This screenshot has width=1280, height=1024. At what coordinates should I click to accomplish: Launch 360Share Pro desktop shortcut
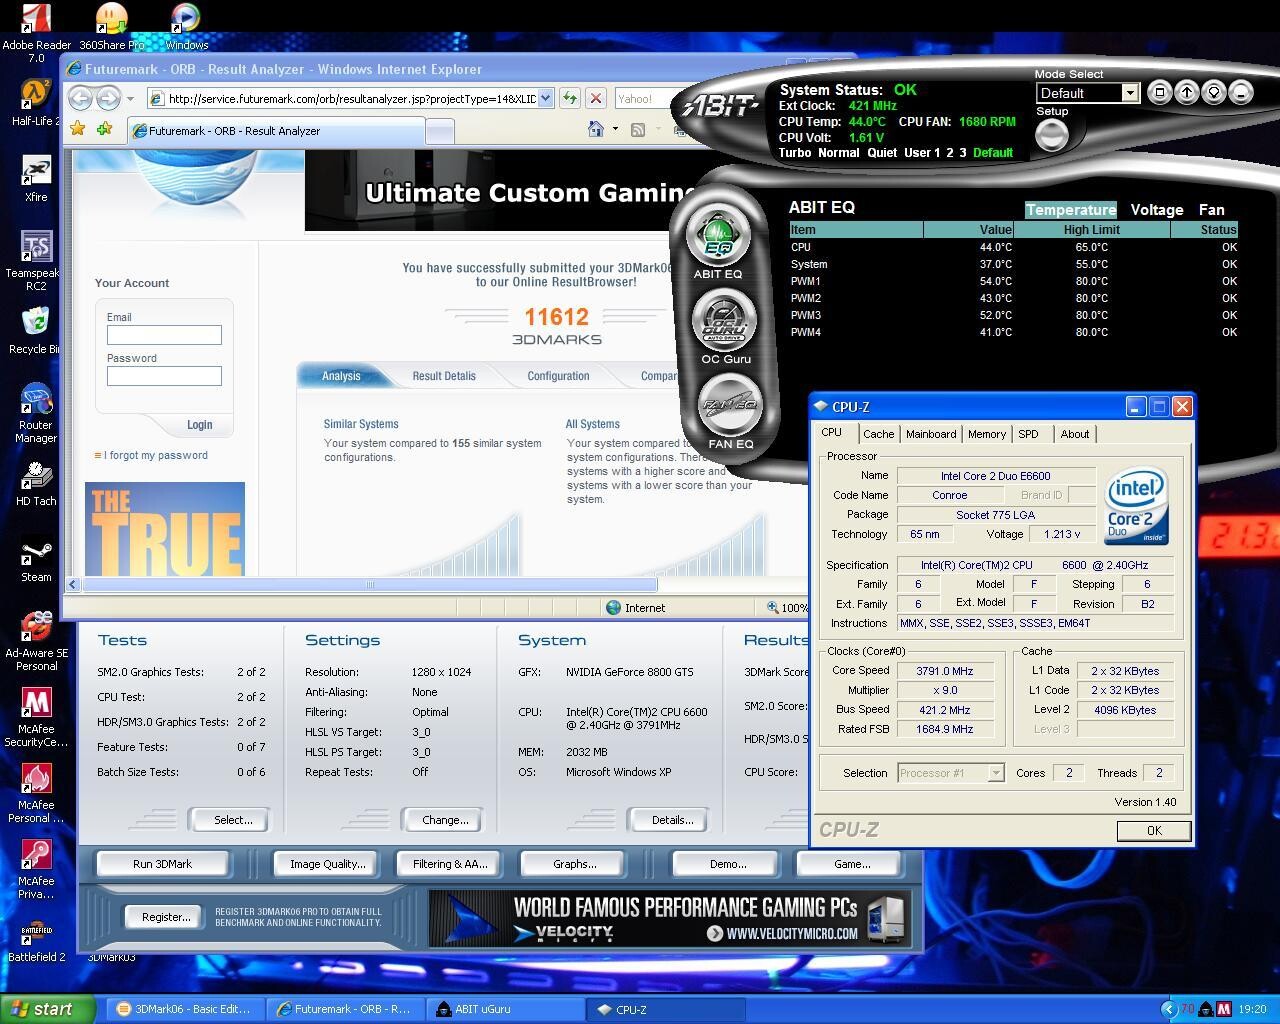coord(111,20)
